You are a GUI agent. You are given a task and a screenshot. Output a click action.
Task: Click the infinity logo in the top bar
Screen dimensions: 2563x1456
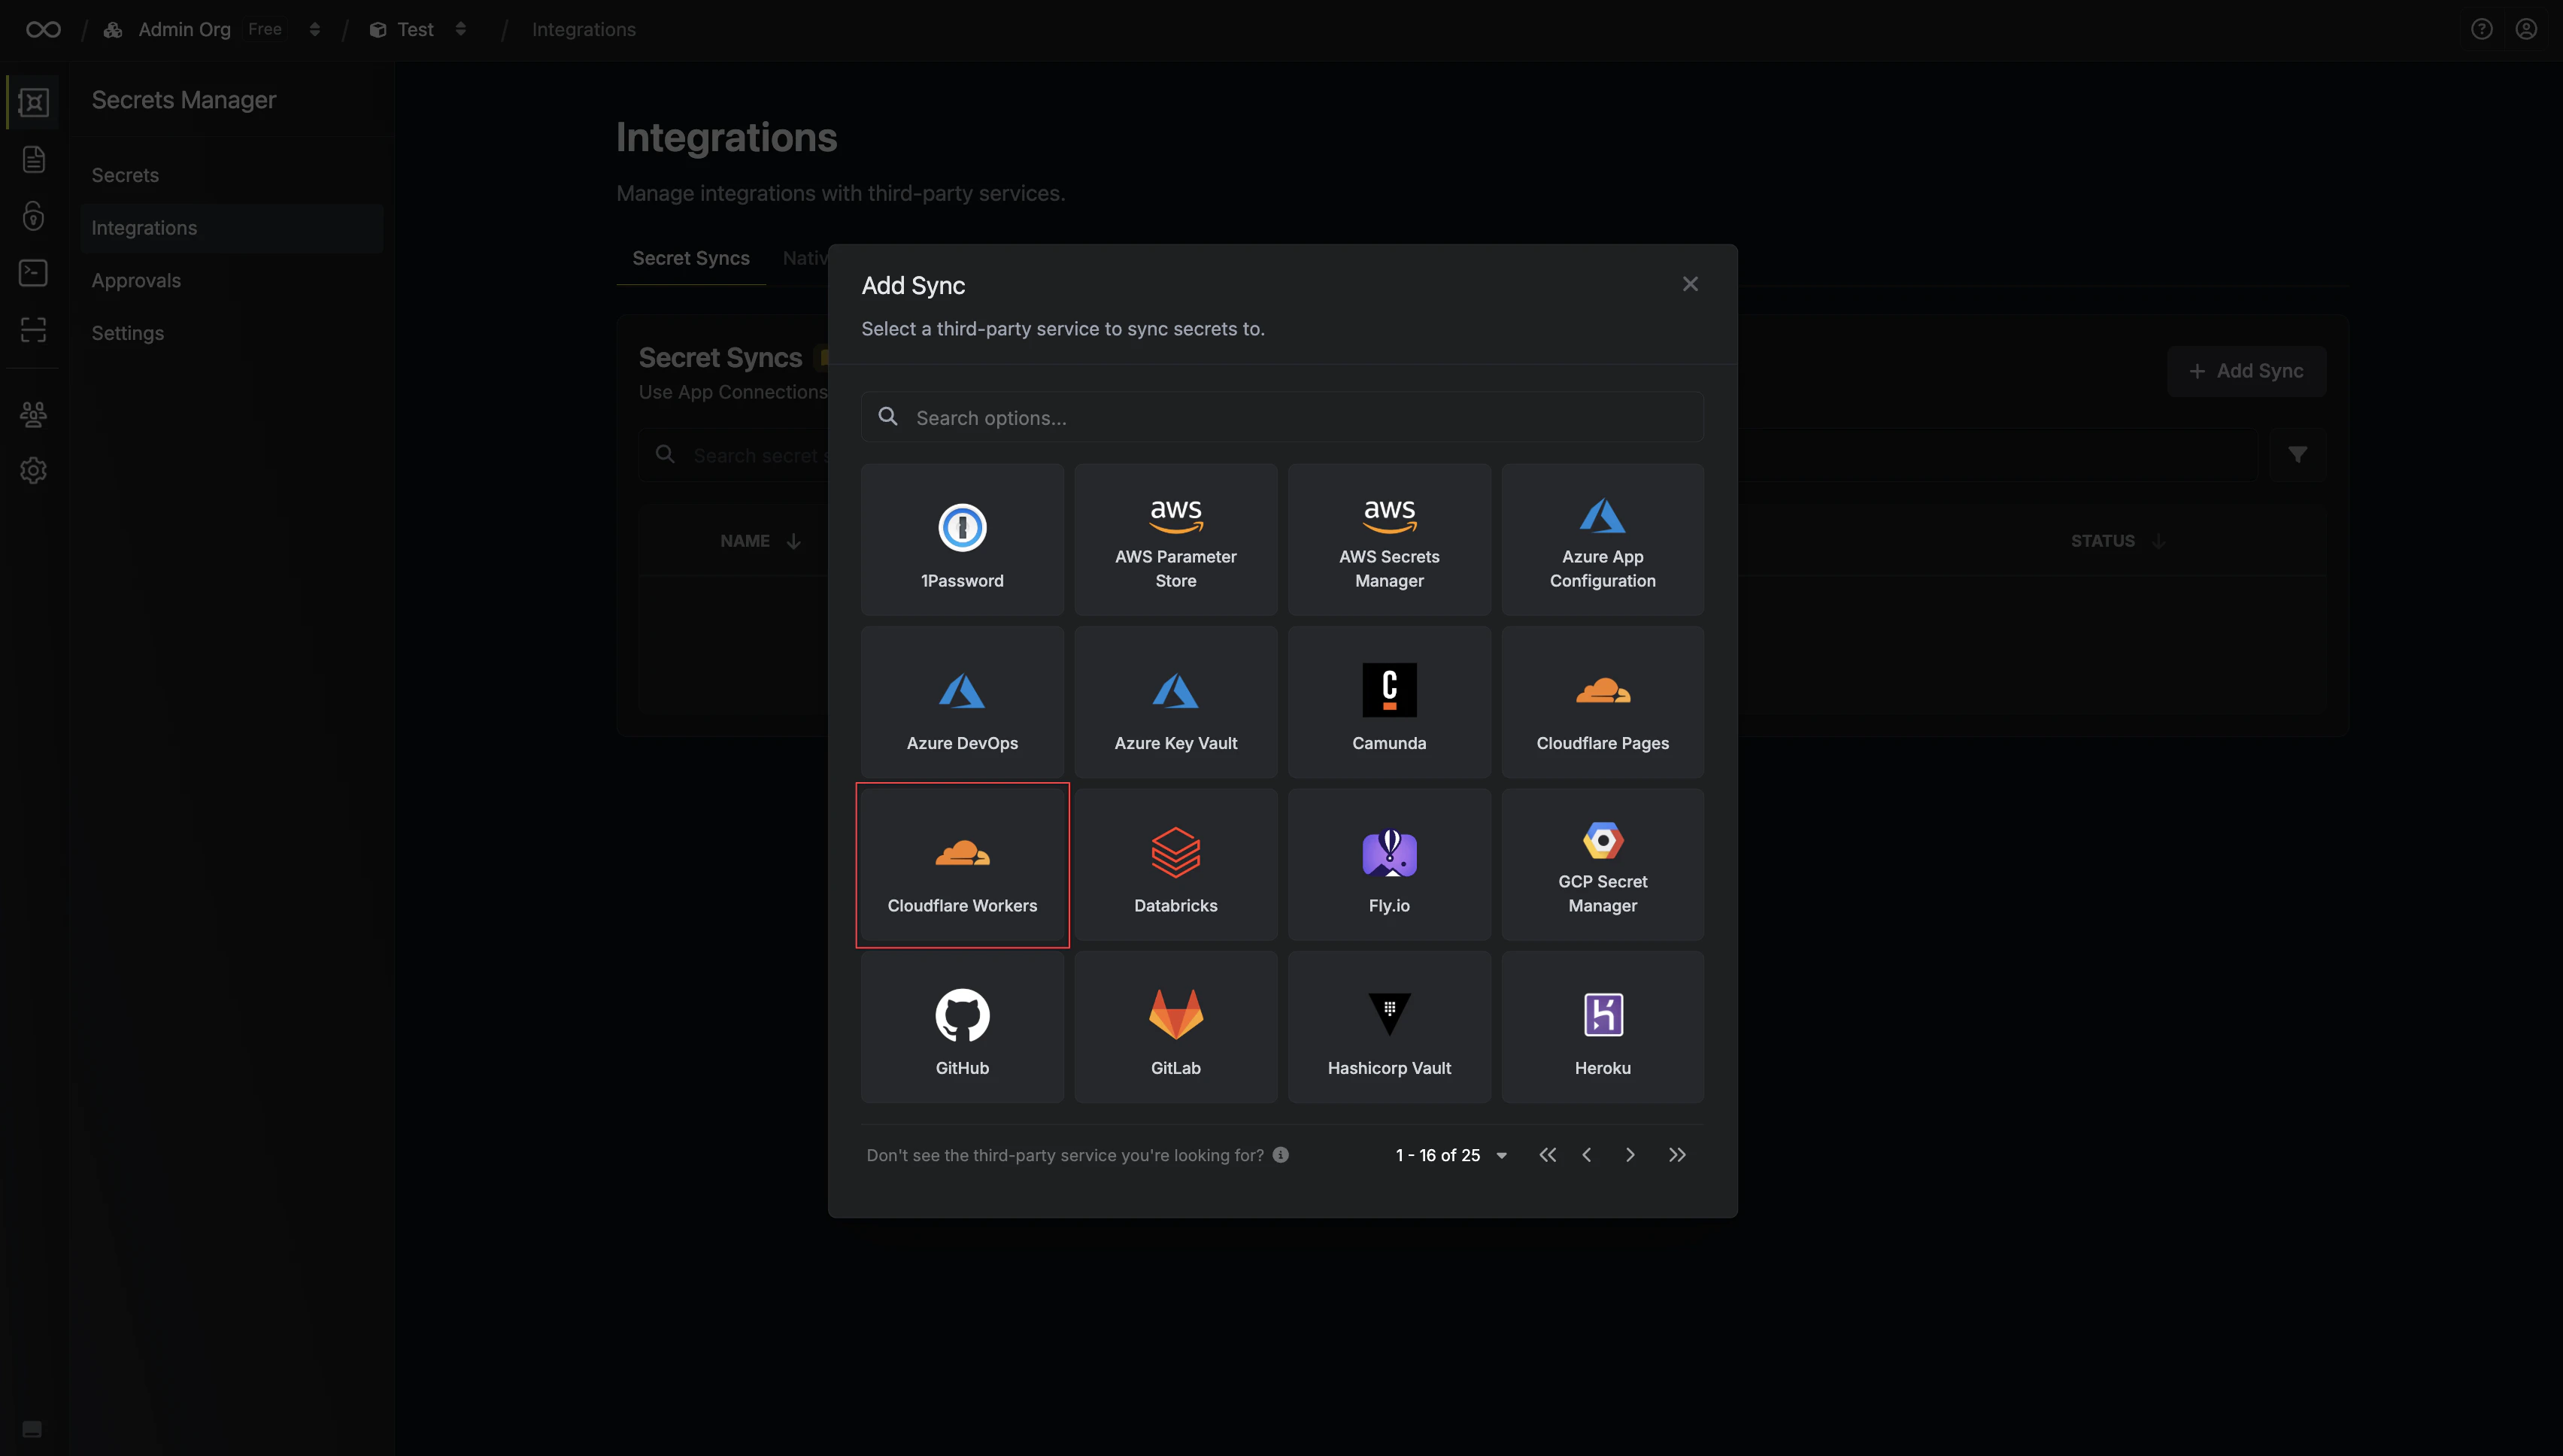tap(43, 29)
